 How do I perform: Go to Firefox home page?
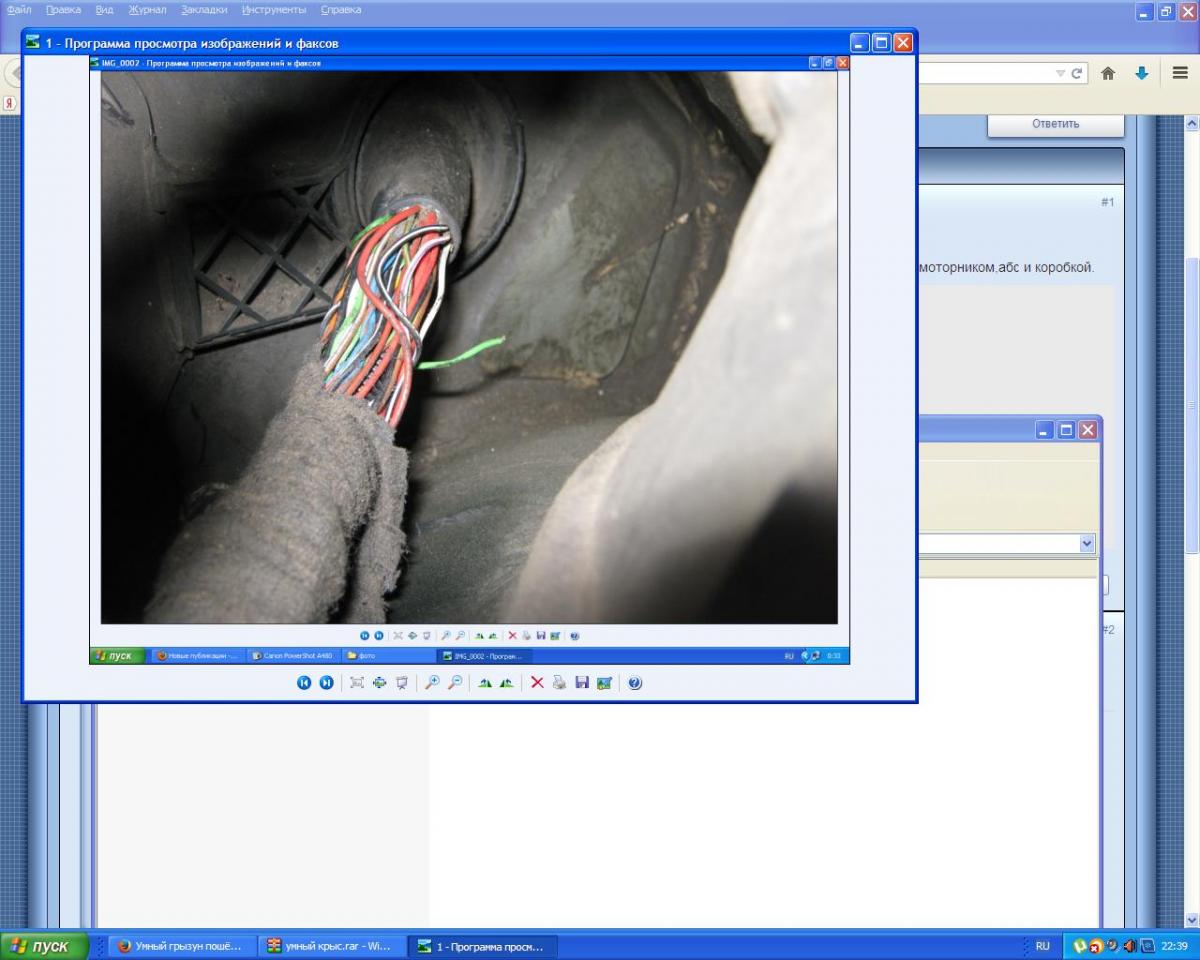point(1108,73)
